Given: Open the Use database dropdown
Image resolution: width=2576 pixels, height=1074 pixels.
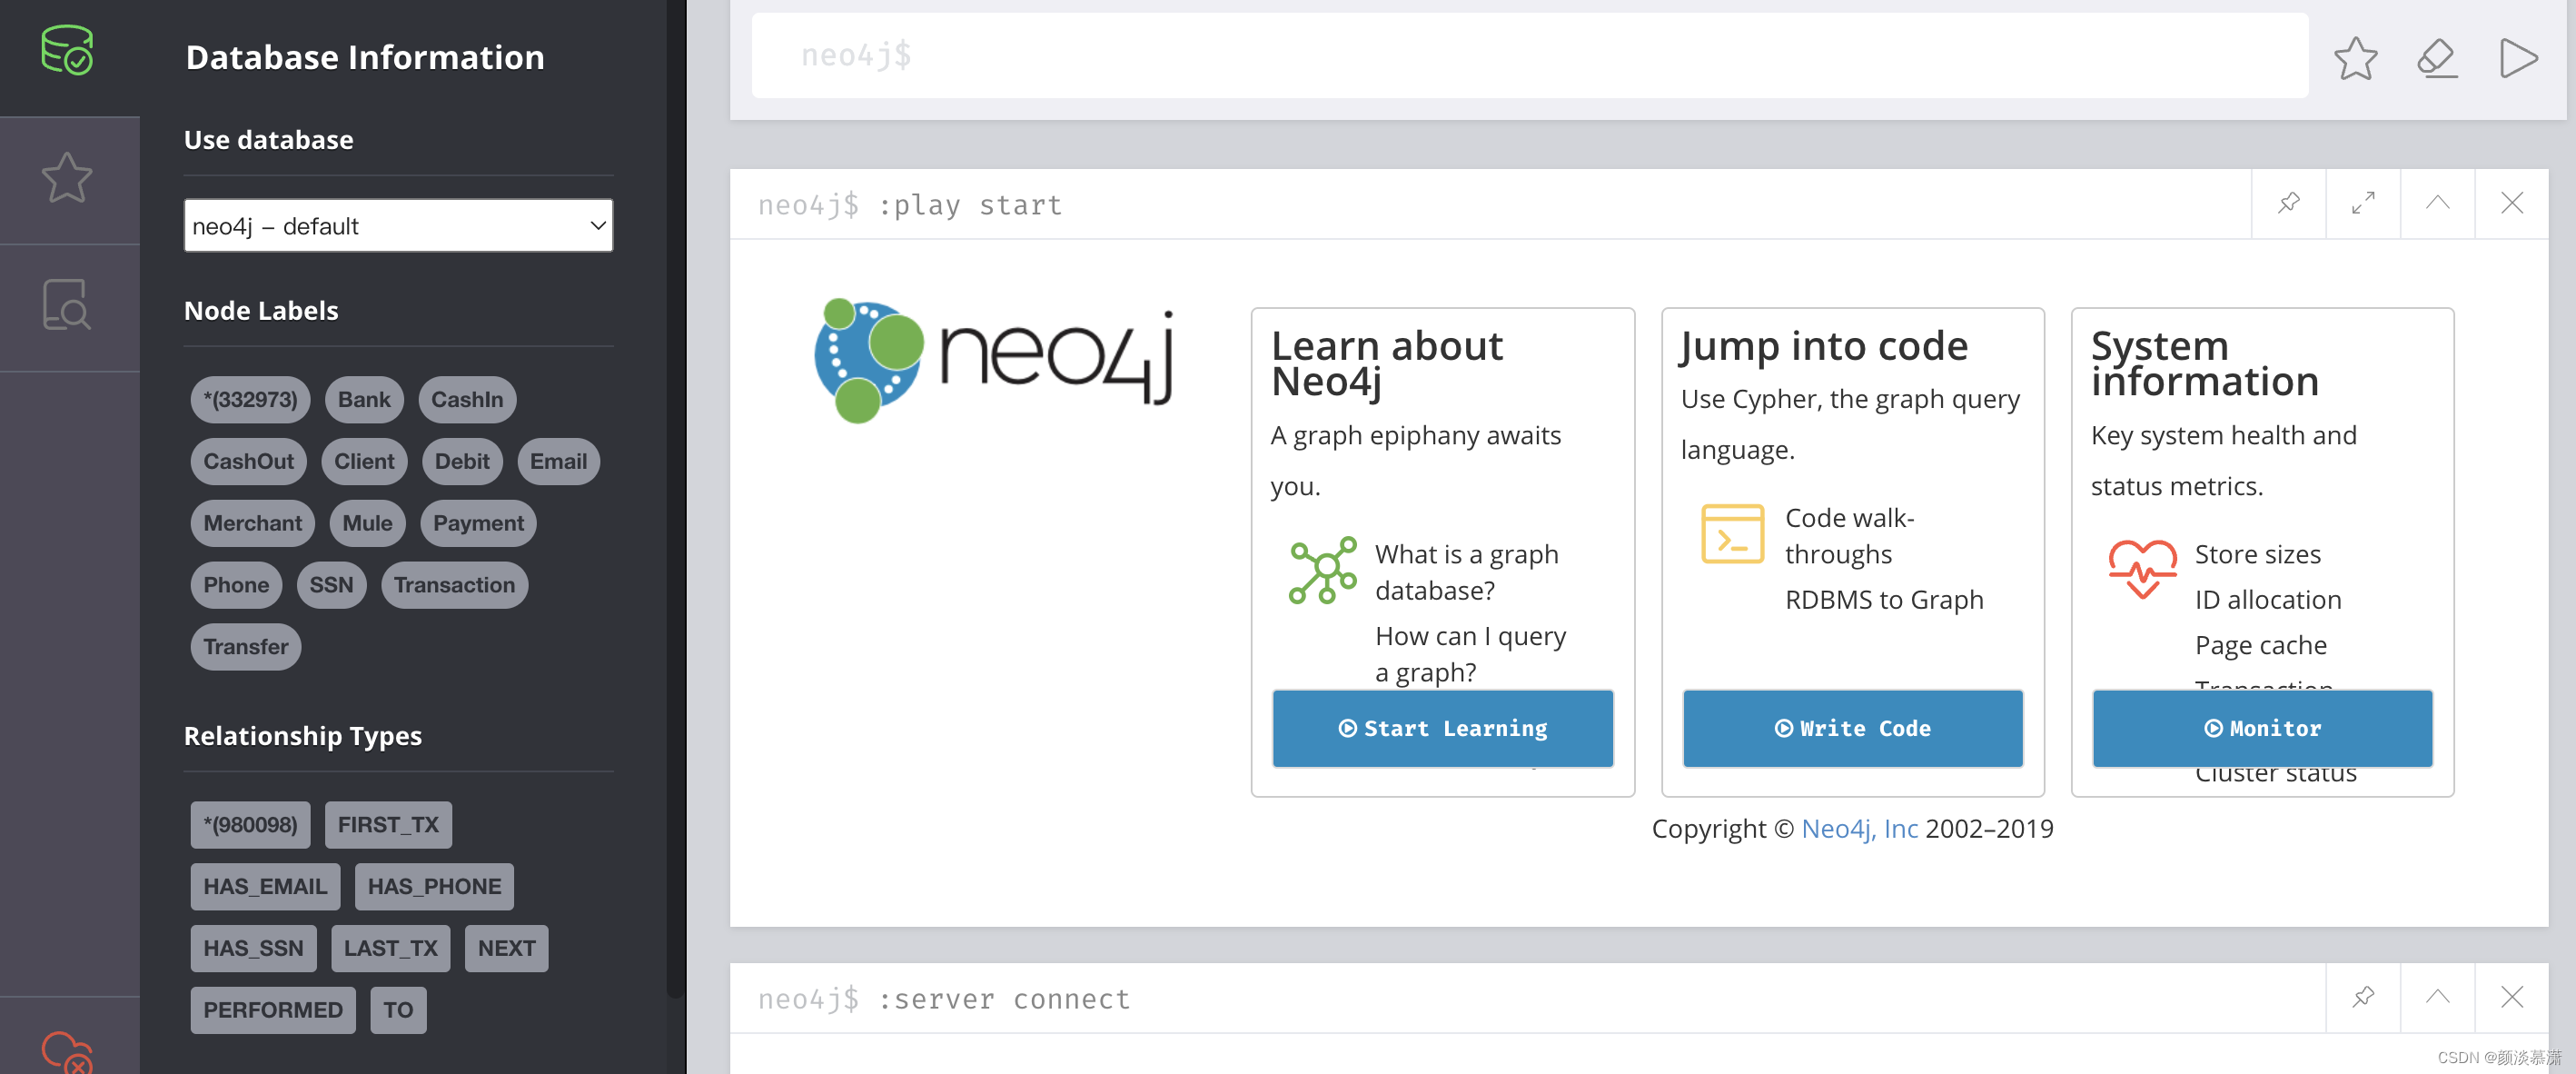Looking at the screenshot, I should [x=398, y=226].
